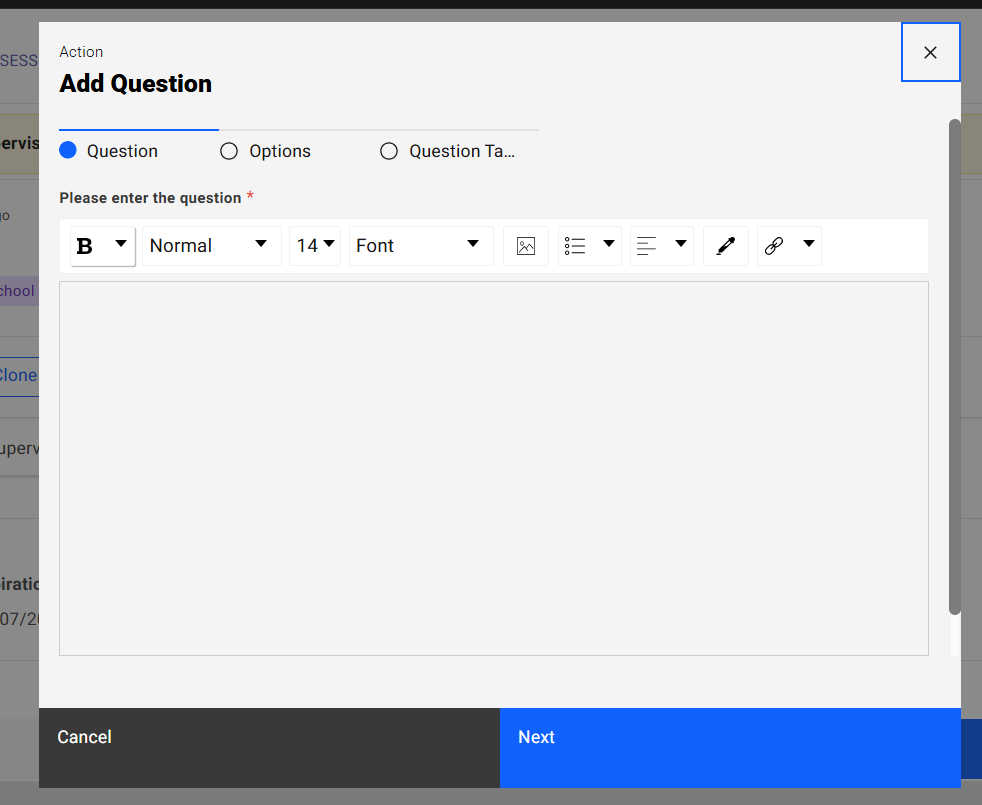Open the font size 14 dropdown
Viewport: 982px width, 805px height.
[x=315, y=246]
